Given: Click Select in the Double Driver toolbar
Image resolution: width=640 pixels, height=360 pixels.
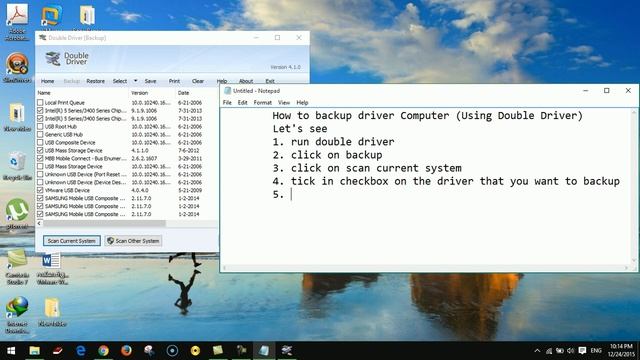Looking at the screenshot, I should [120, 81].
